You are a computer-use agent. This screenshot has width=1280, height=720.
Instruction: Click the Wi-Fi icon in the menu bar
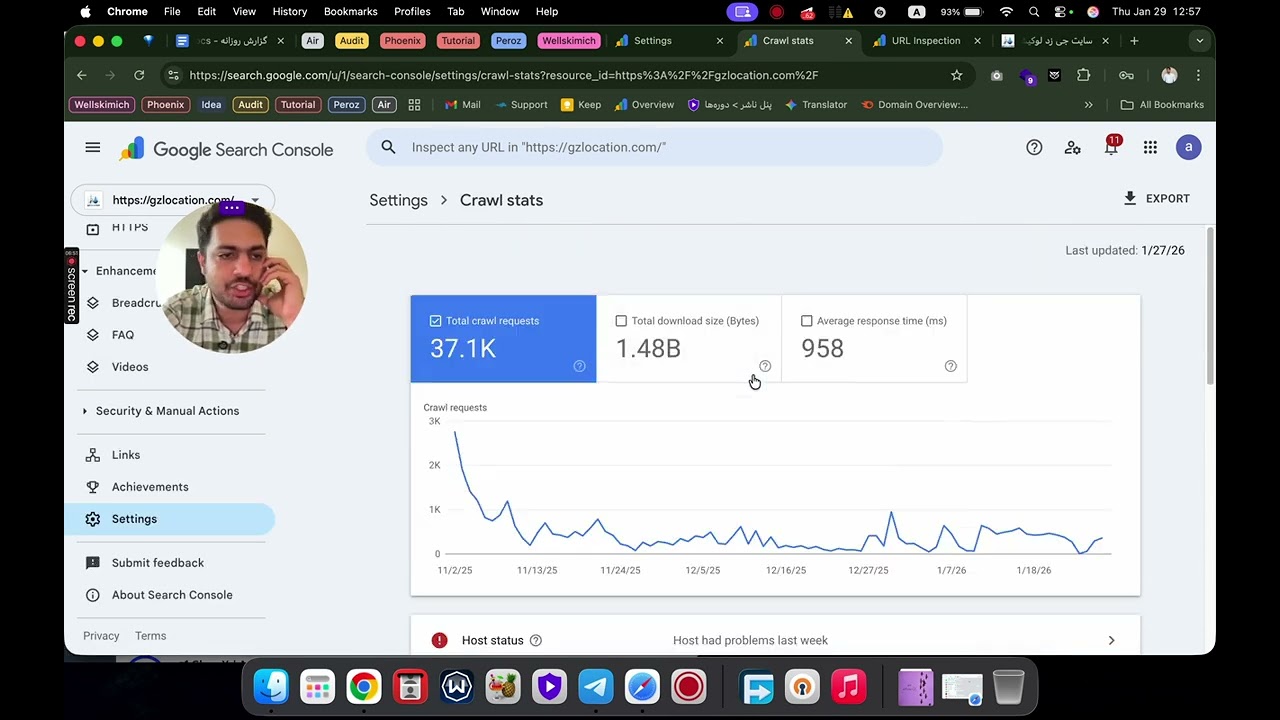(1007, 12)
